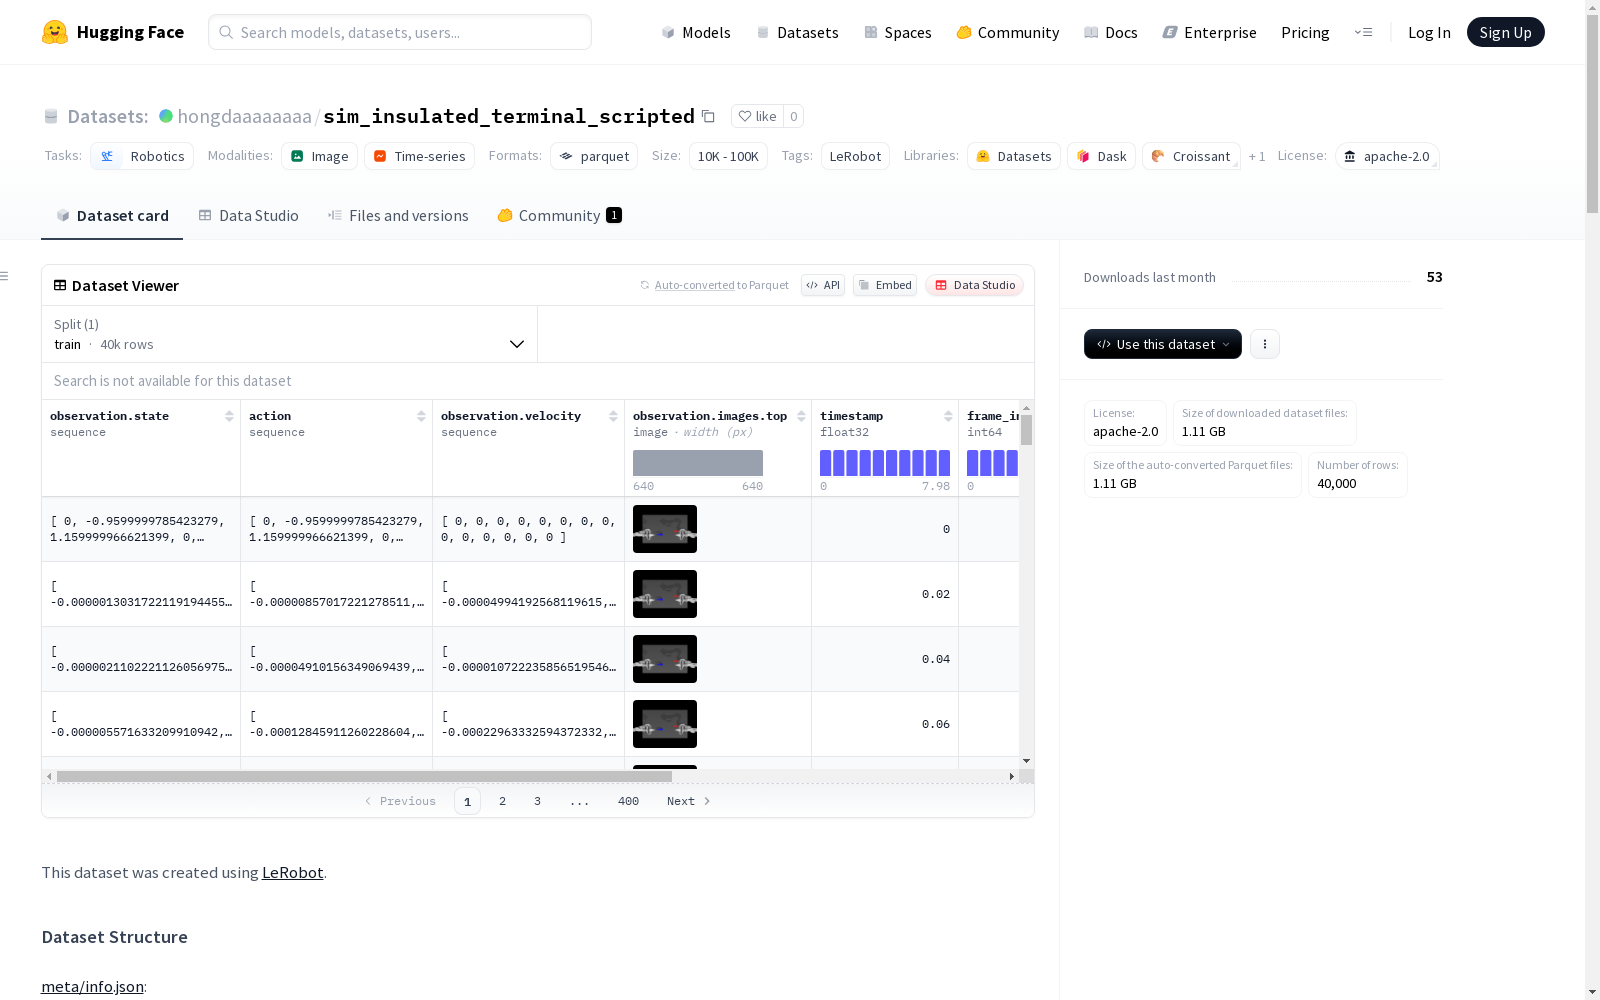Click the heart like icon
This screenshot has width=1600, height=1000.
click(x=745, y=116)
